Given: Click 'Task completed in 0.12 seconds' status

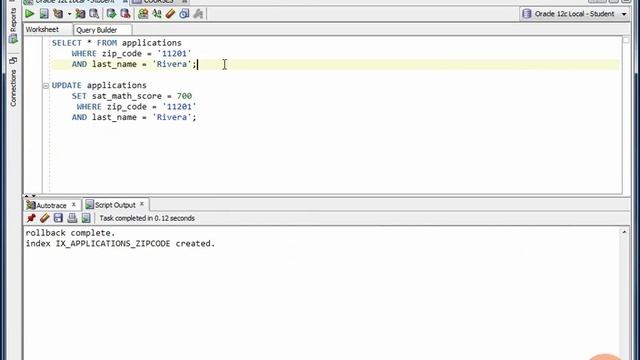Looking at the screenshot, I should [147, 218].
